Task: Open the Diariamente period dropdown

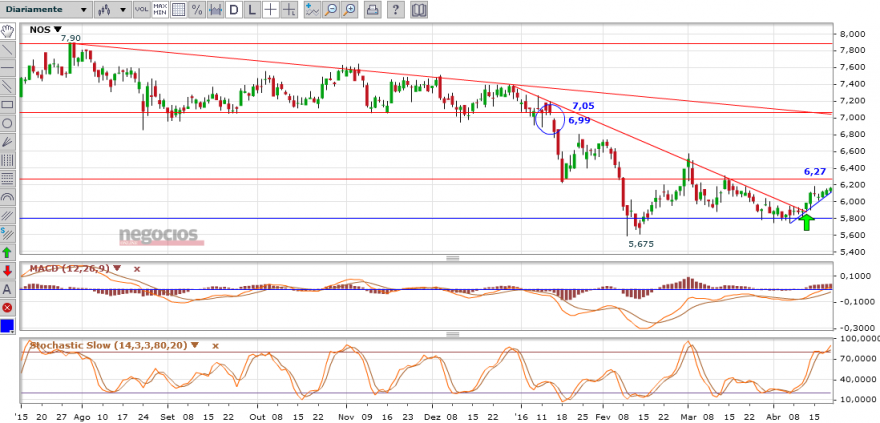Action: (45, 10)
